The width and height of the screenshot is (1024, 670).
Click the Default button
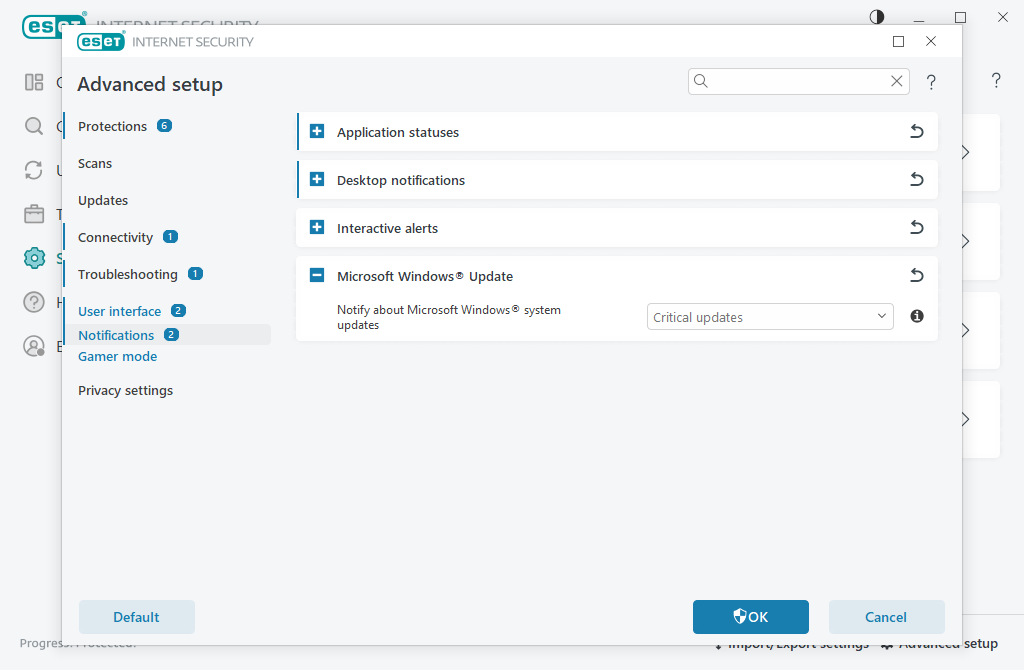coord(136,617)
